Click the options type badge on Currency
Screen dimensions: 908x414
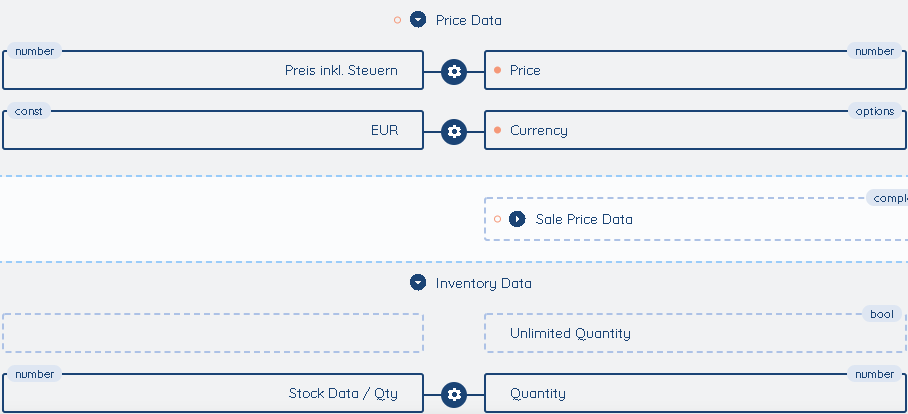point(874,111)
